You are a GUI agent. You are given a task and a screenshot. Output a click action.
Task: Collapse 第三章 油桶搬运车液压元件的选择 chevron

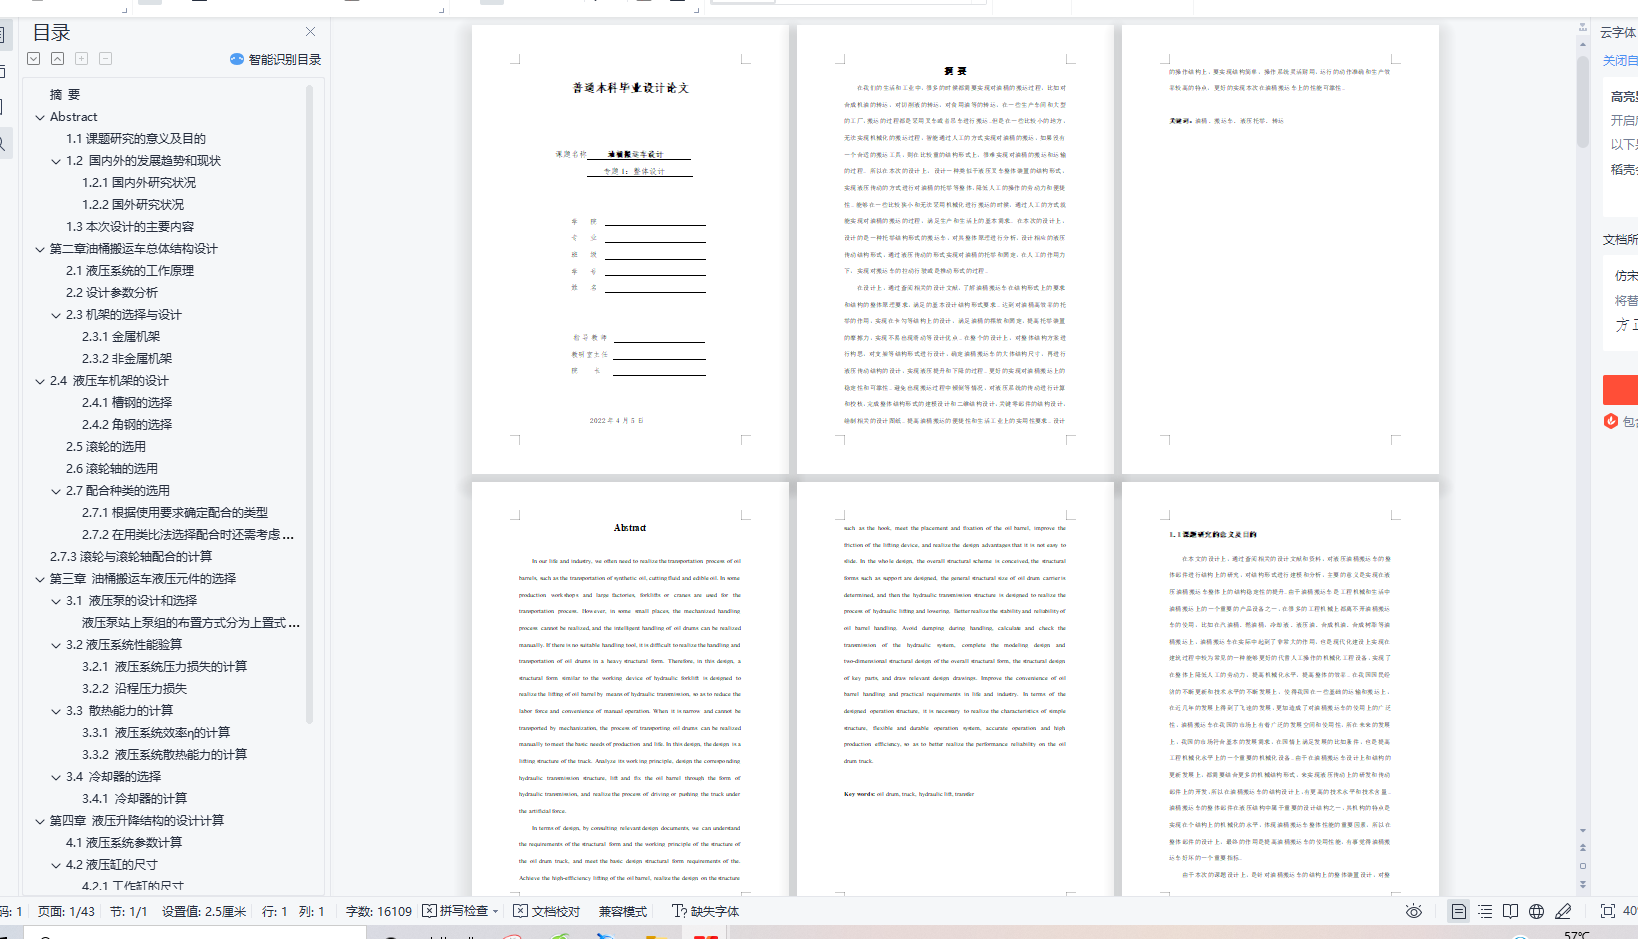tap(40, 579)
